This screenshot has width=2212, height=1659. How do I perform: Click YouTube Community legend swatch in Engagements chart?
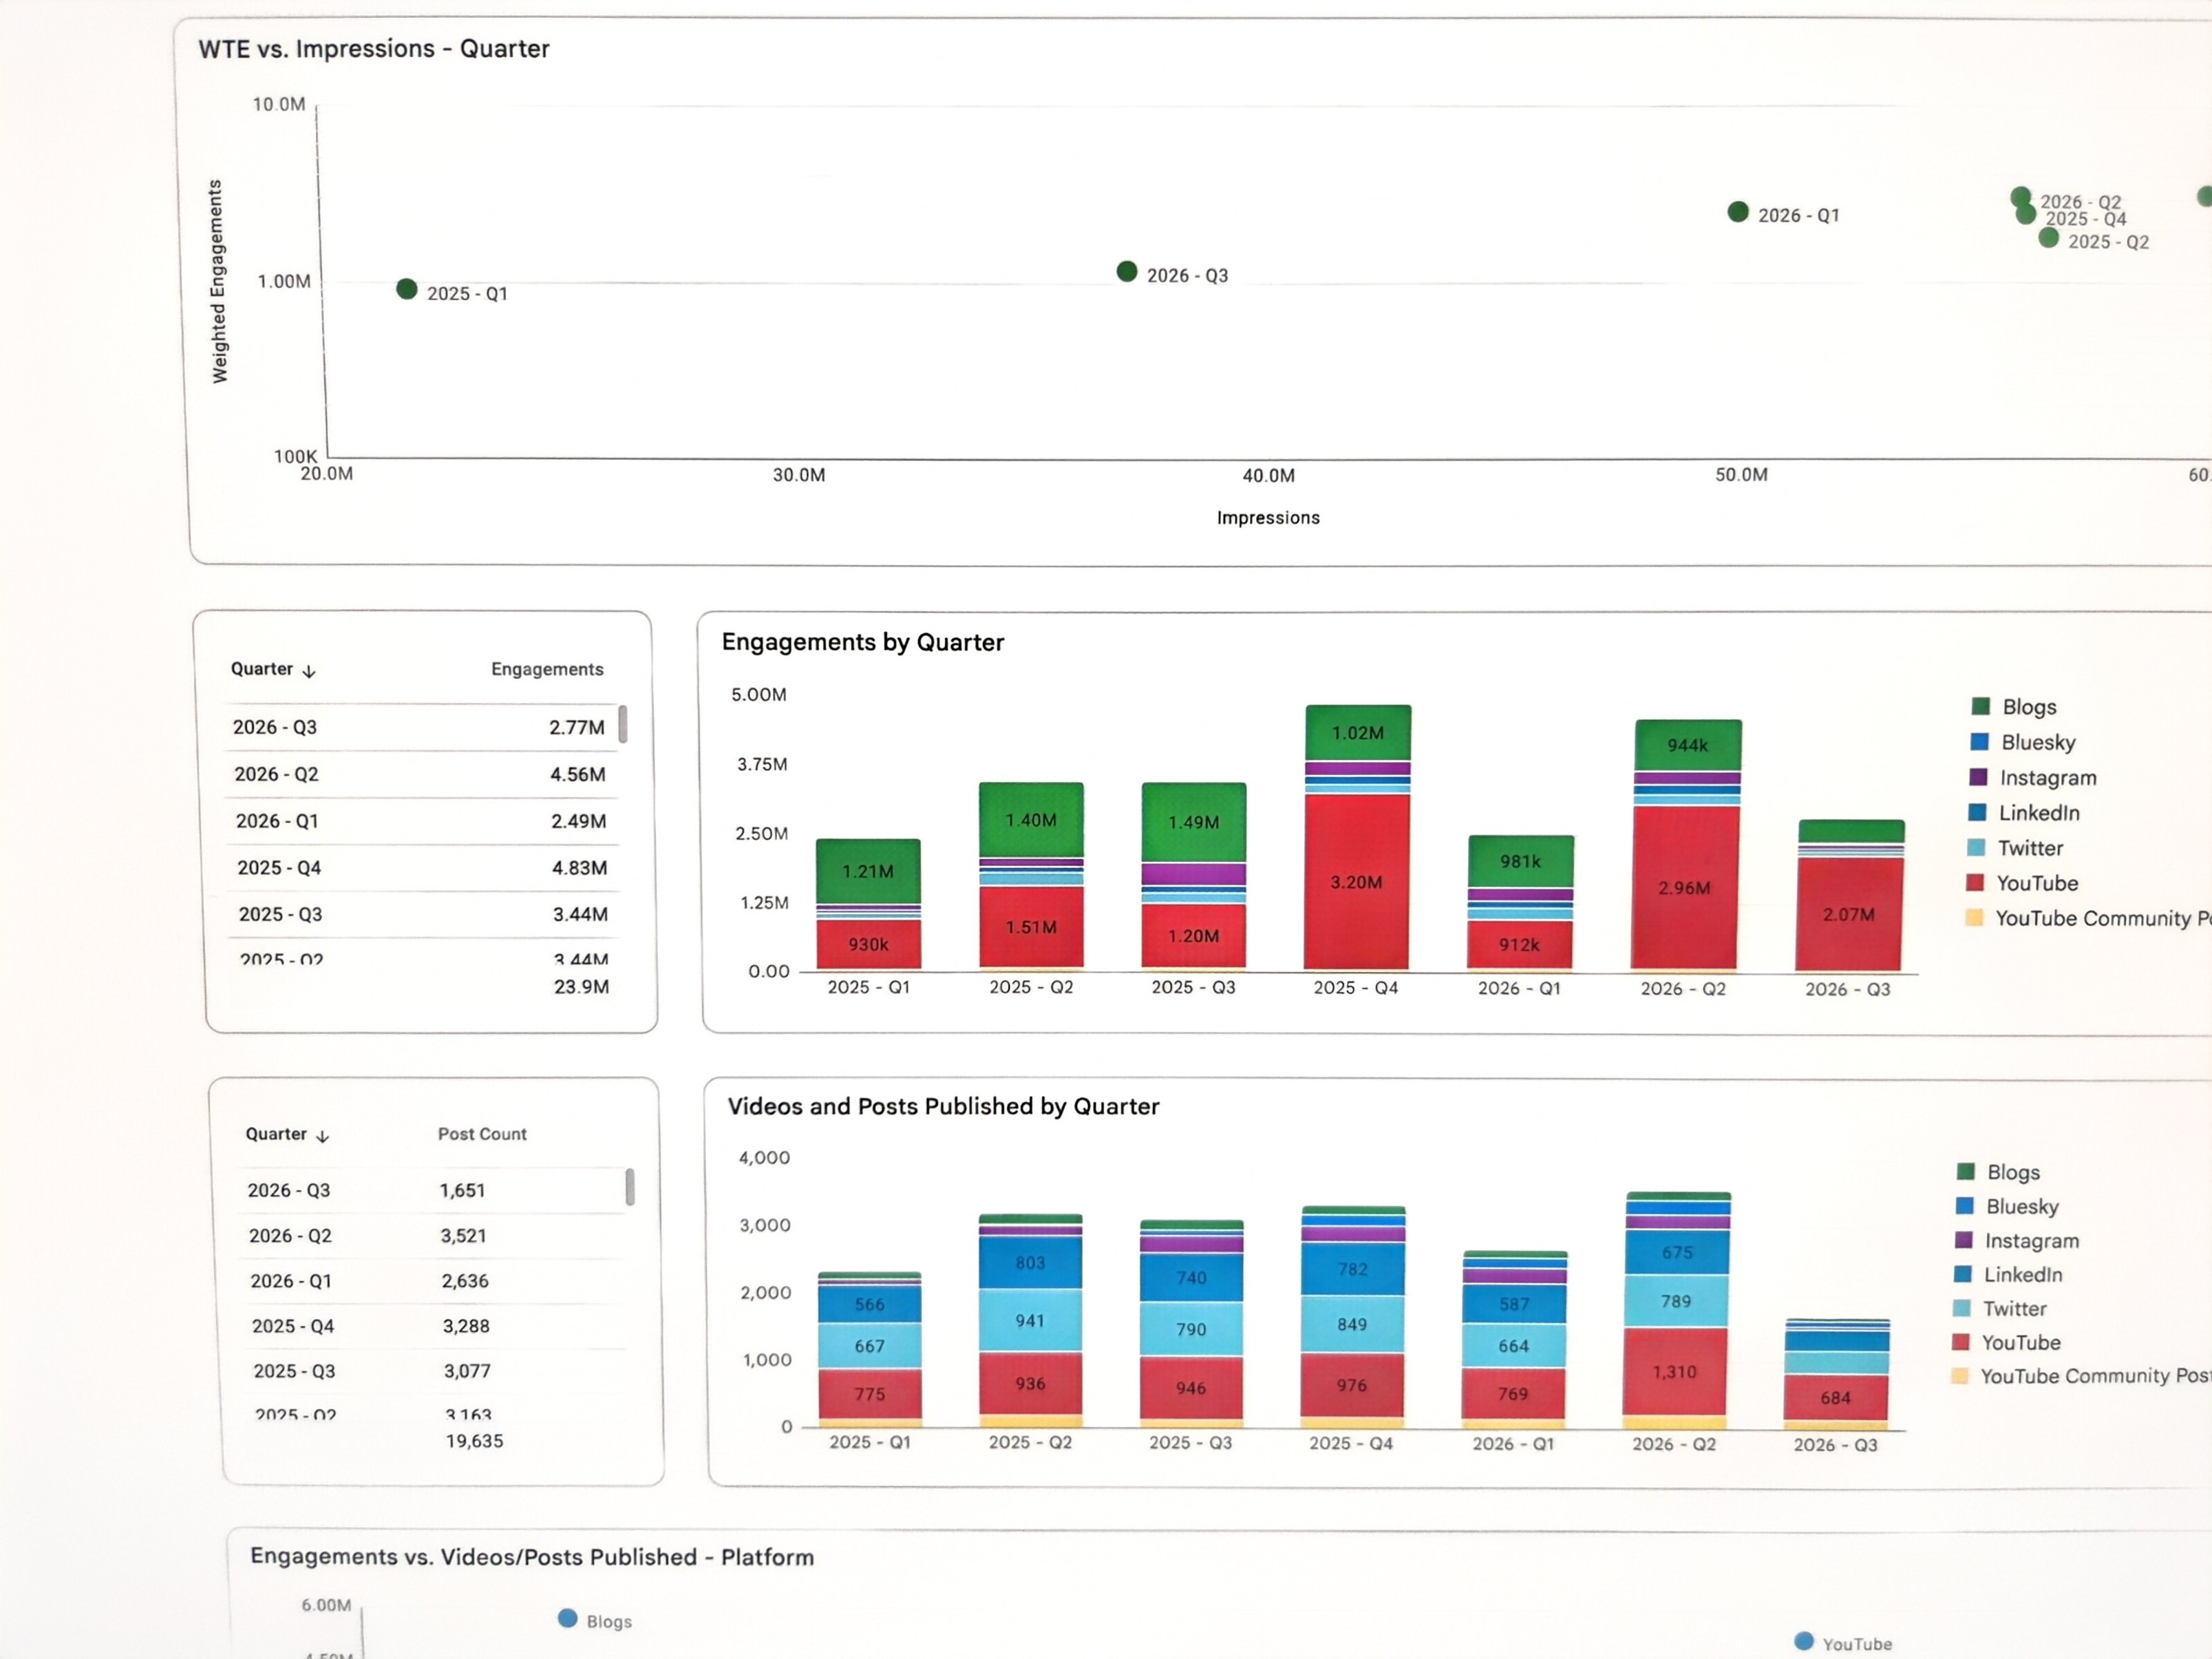(x=1974, y=917)
